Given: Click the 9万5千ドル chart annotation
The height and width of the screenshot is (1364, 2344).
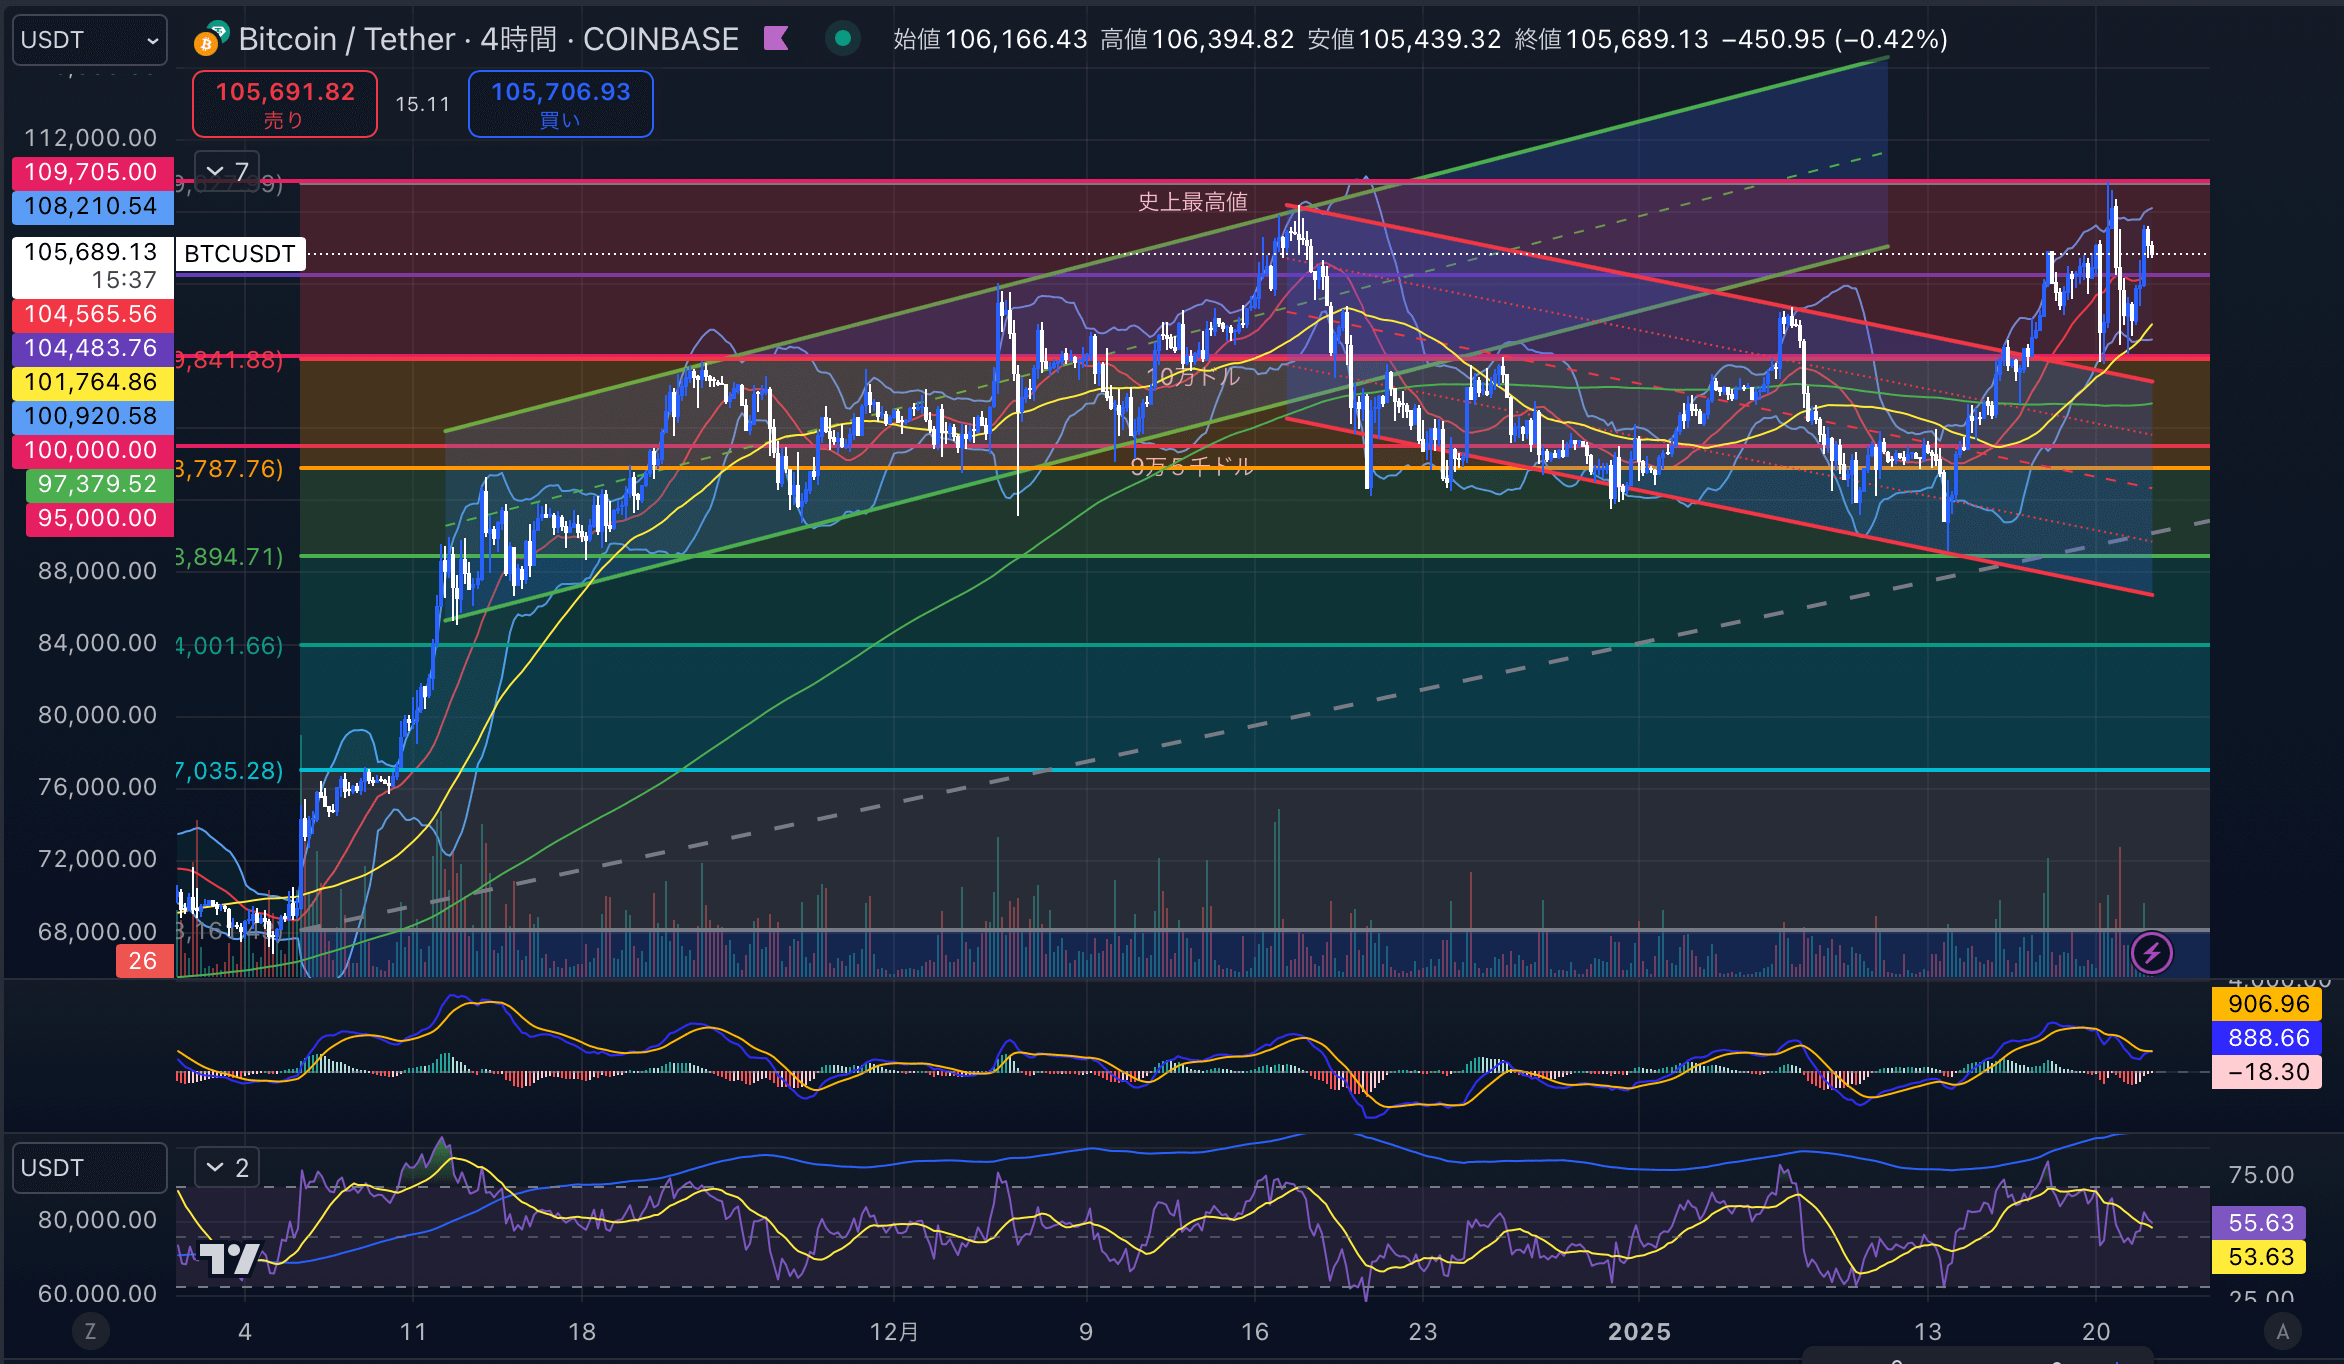Looking at the screenshot, I should [x=1191, y=466].
